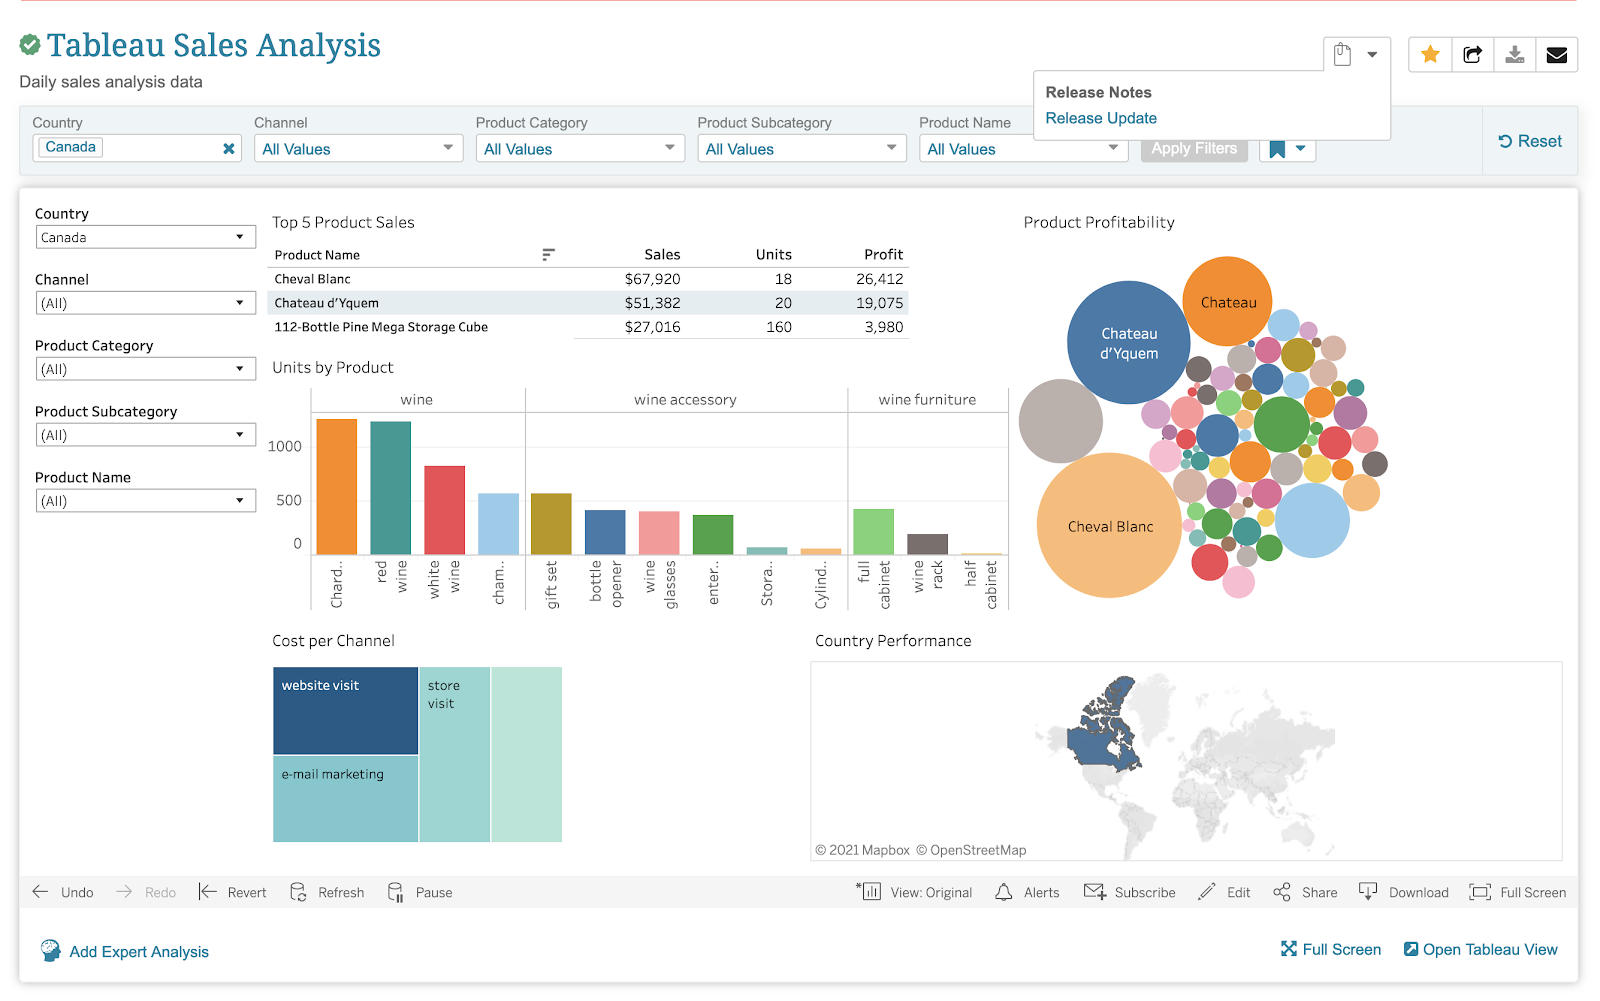Click the blue bookmark icon
1600x1001 pixels.
coord(1277,149)
